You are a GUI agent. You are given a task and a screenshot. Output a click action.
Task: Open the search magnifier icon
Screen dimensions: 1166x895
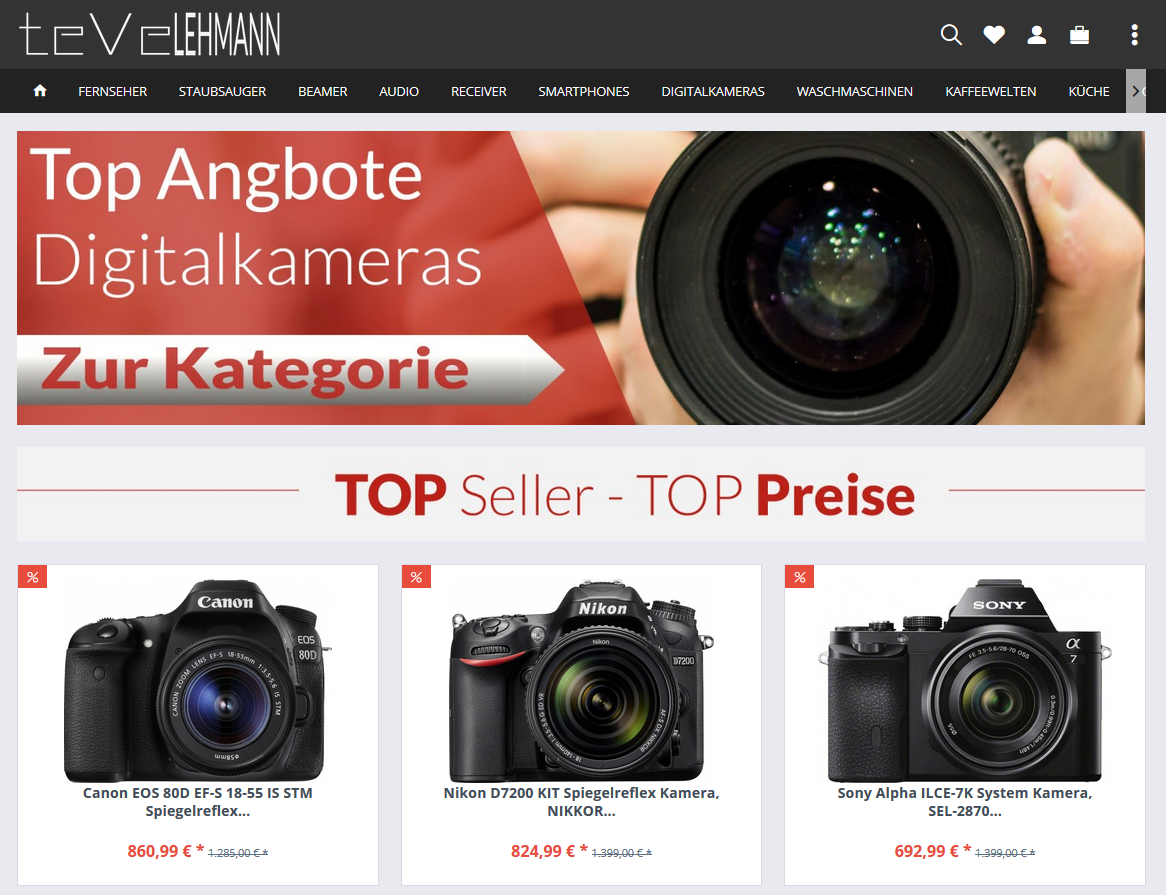(x=951, y=35)
